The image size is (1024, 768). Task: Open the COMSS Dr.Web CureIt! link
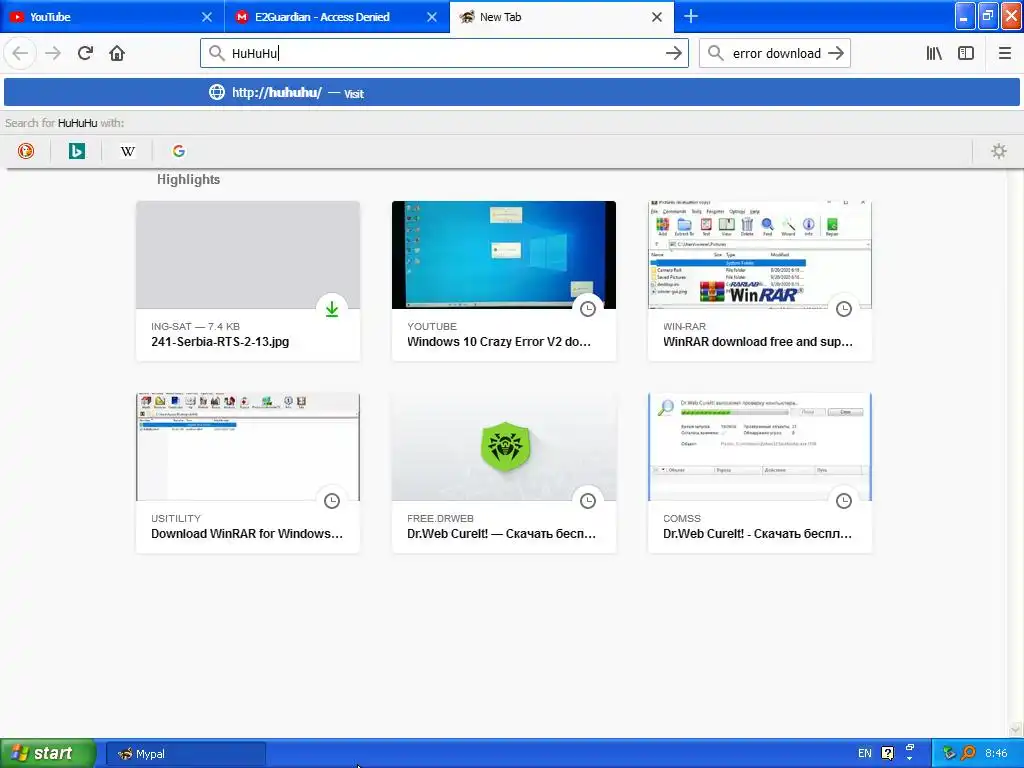tap(758, 534)
